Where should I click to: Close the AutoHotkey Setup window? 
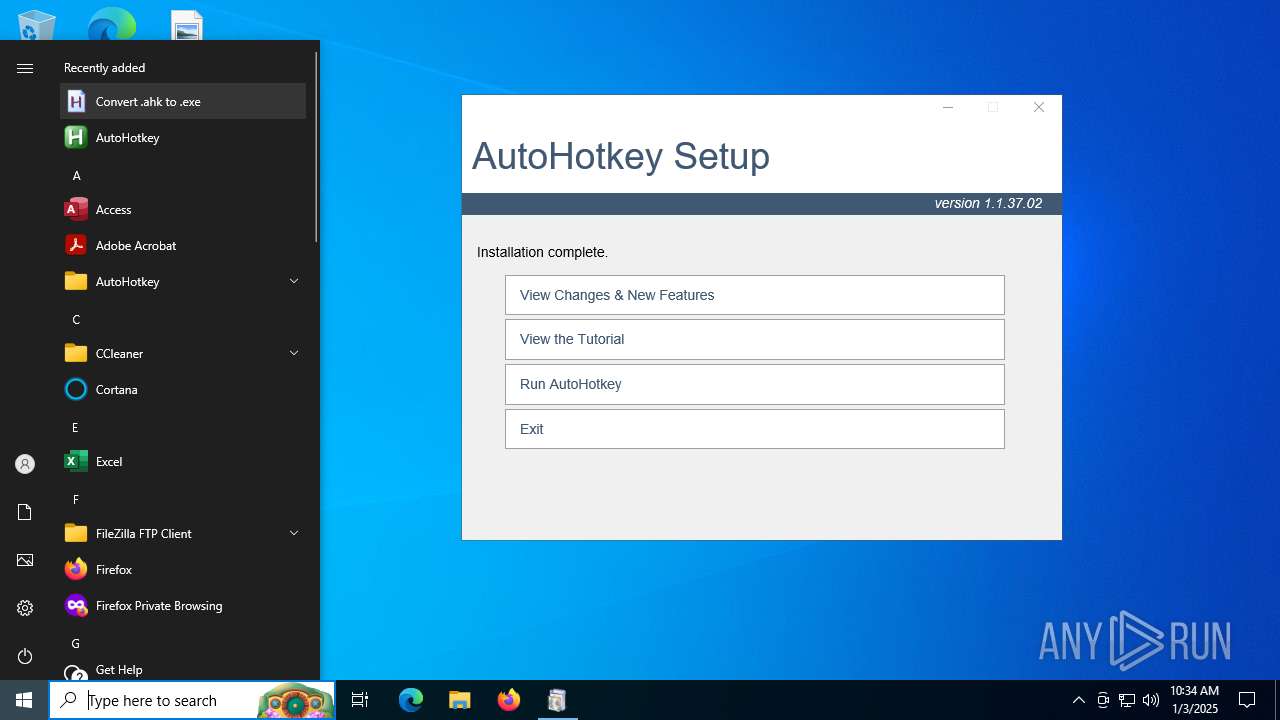[x=1039, y=107]
